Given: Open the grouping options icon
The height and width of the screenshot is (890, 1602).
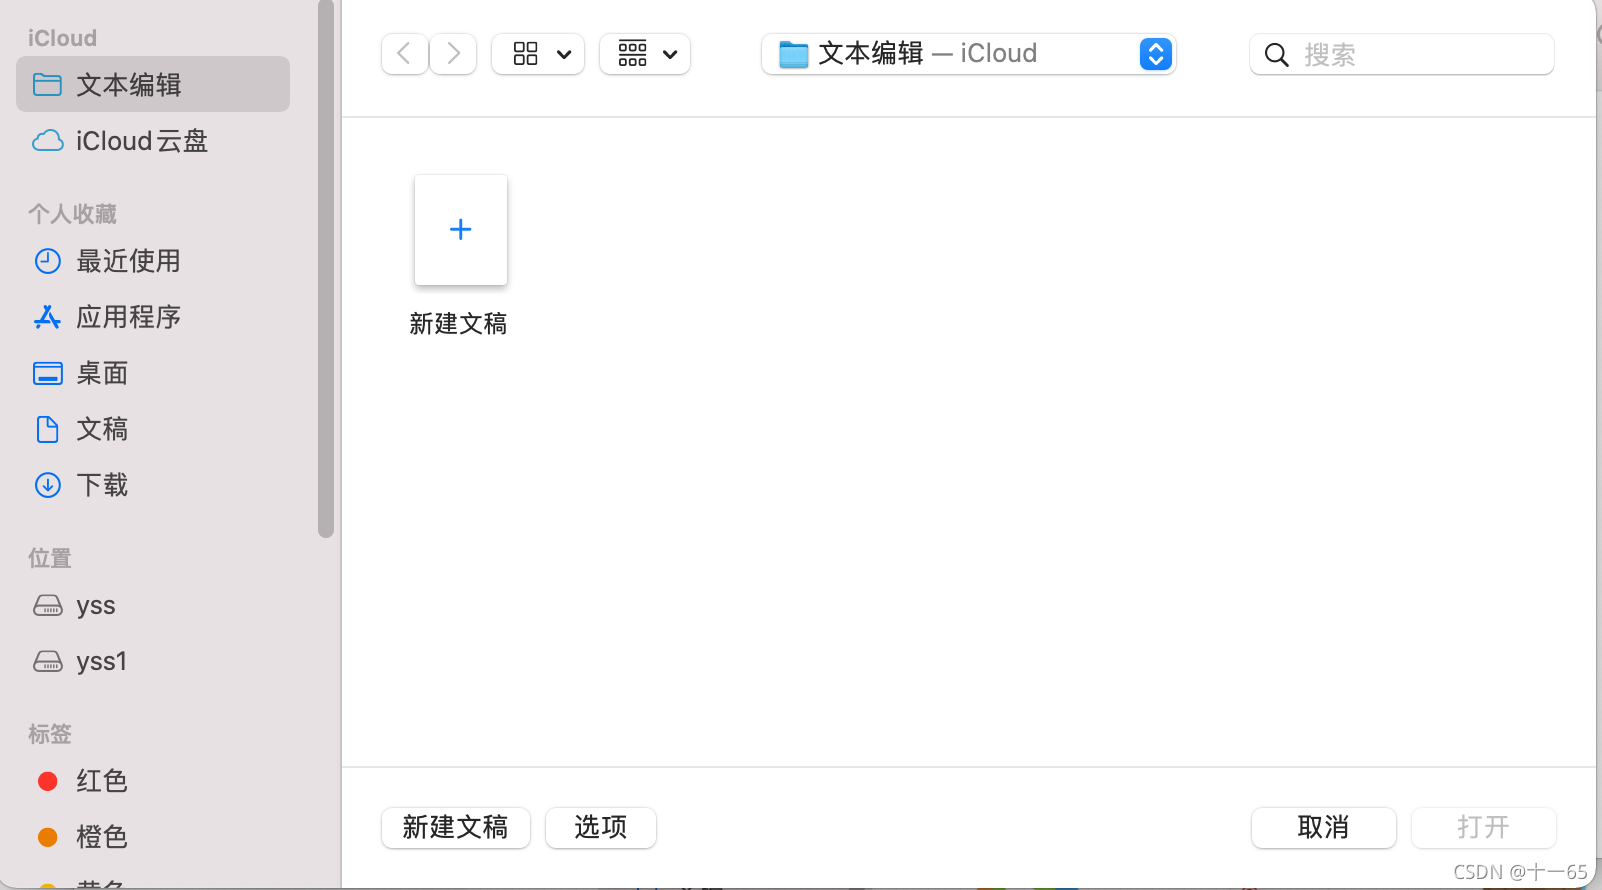Looking at the screenshot, I should pos(632,54).
